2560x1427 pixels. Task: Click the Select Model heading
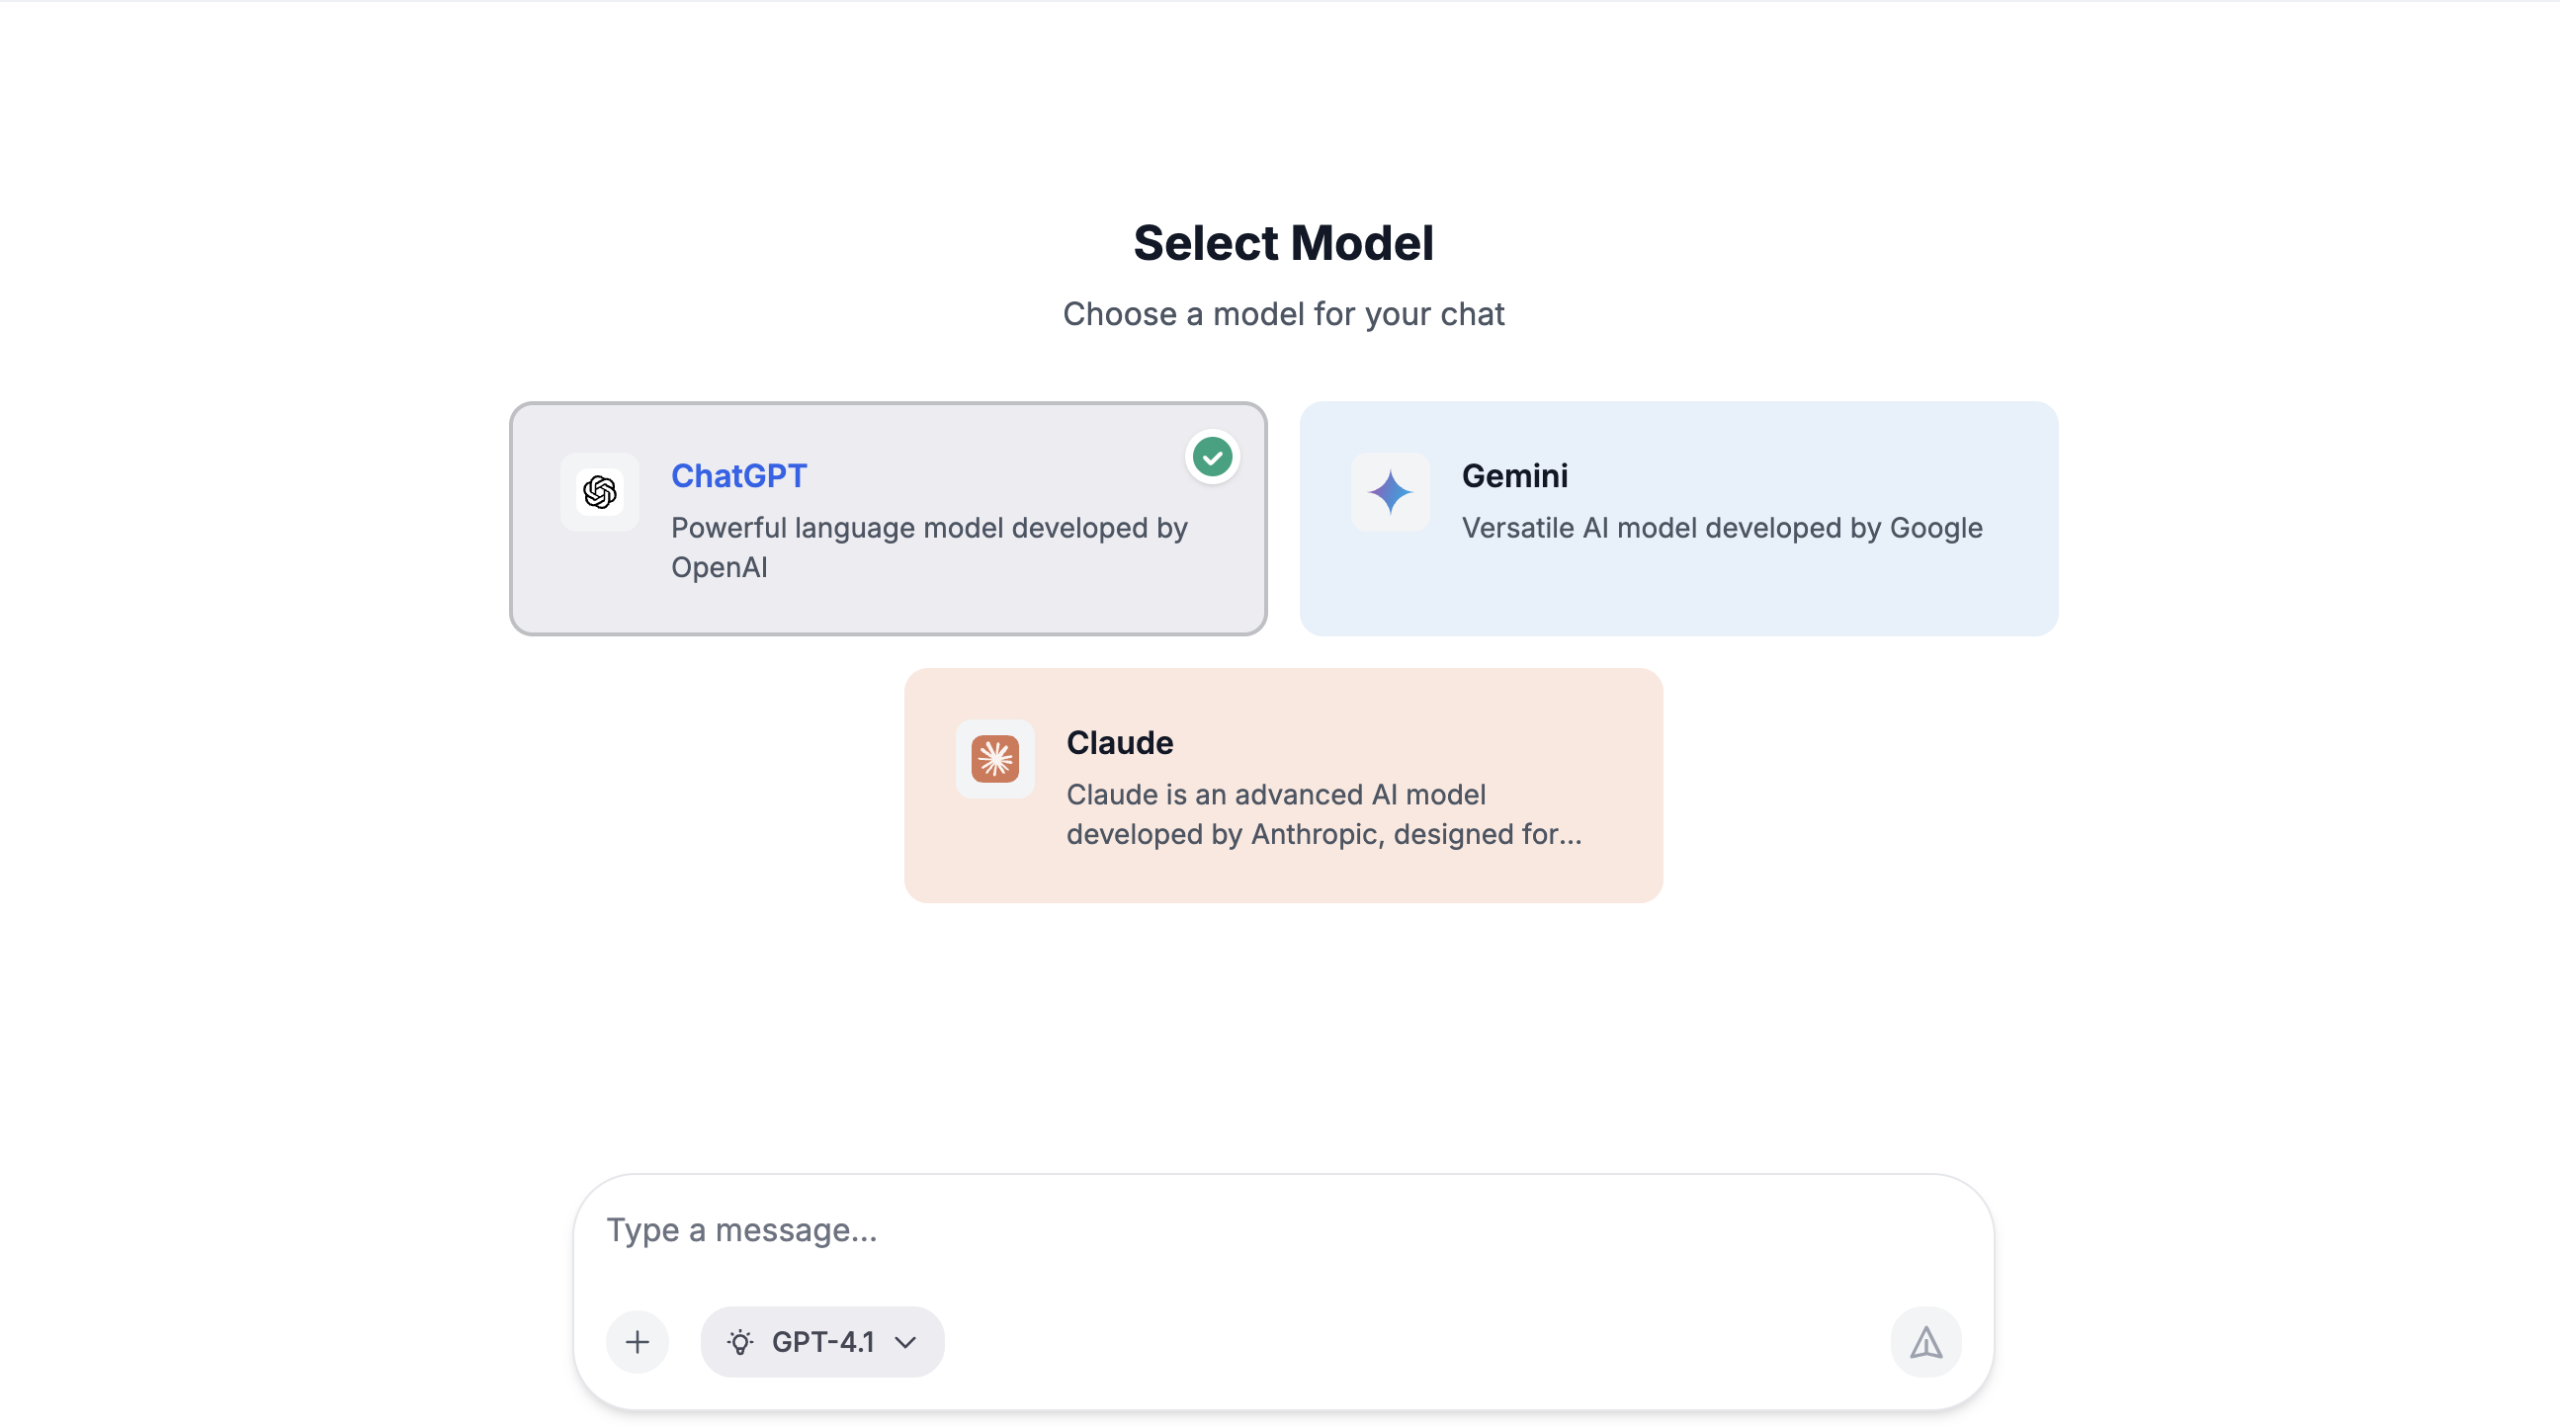[x=1283, y=243]
